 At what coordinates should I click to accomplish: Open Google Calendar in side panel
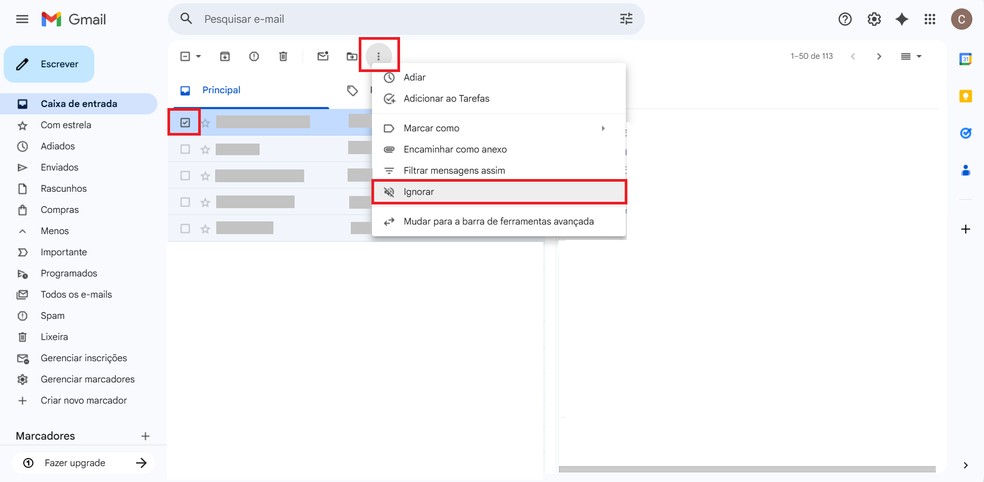[x=965, y=59]
